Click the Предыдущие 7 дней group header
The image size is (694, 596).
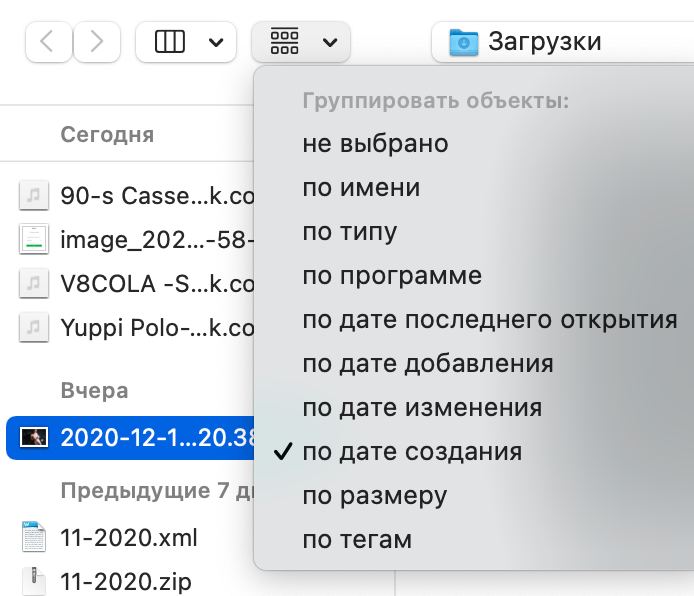157,491
